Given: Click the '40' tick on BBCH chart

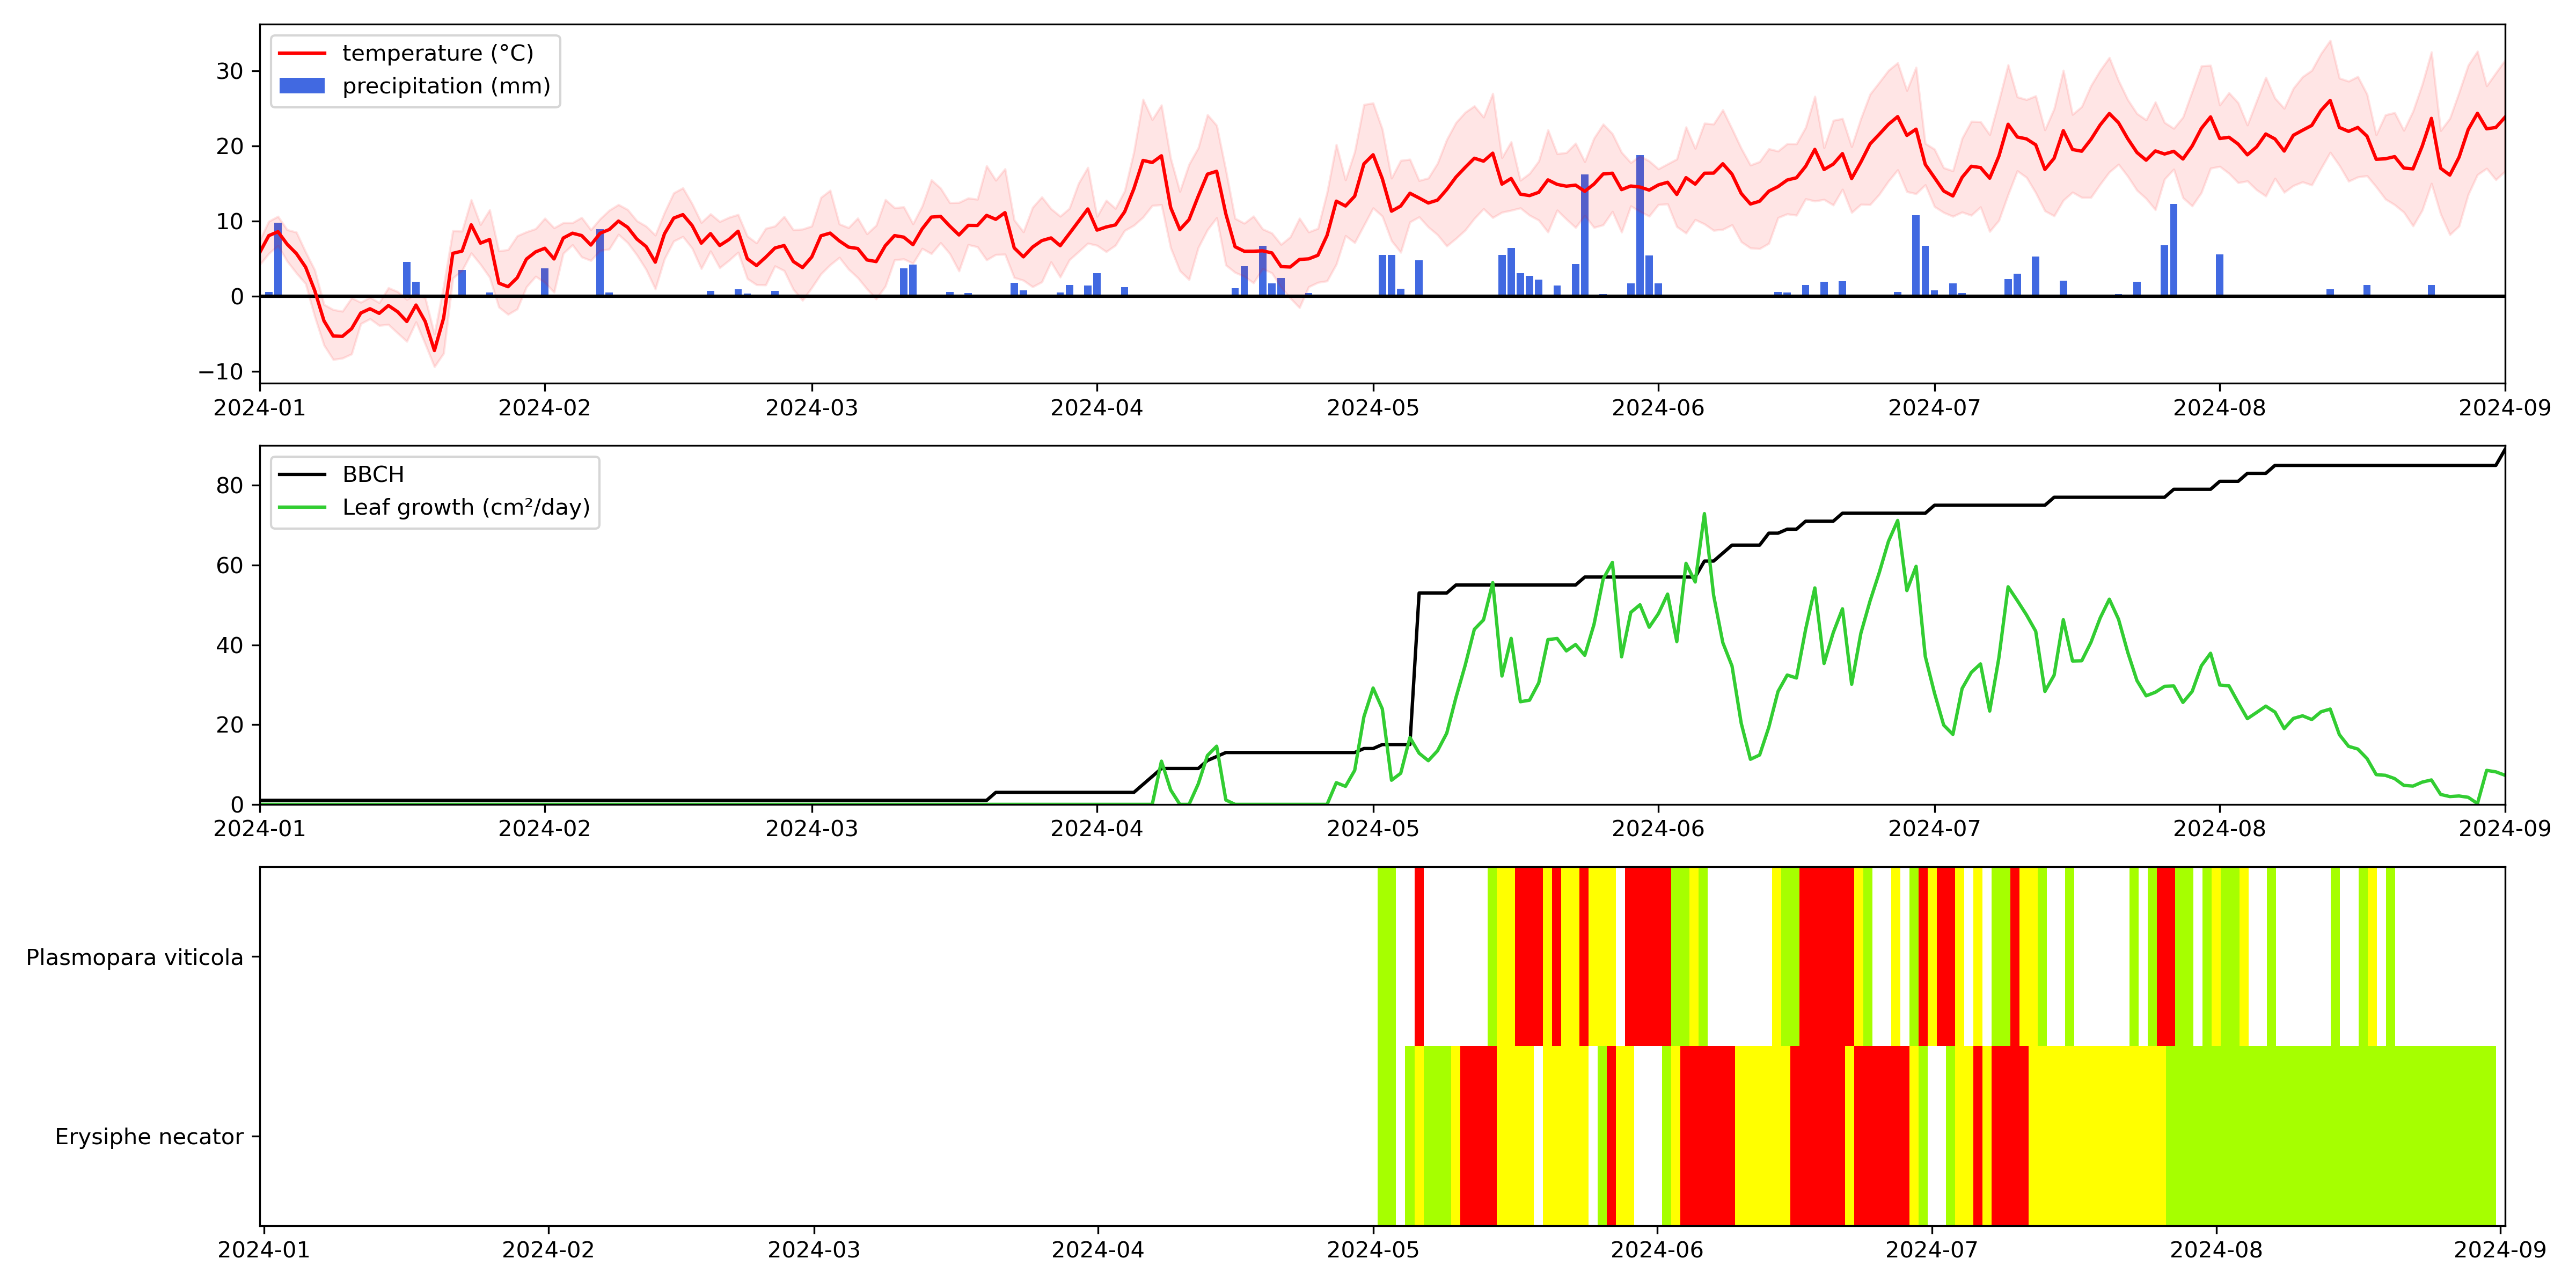Looking at the screenshot, I should (x=230, y=646).
